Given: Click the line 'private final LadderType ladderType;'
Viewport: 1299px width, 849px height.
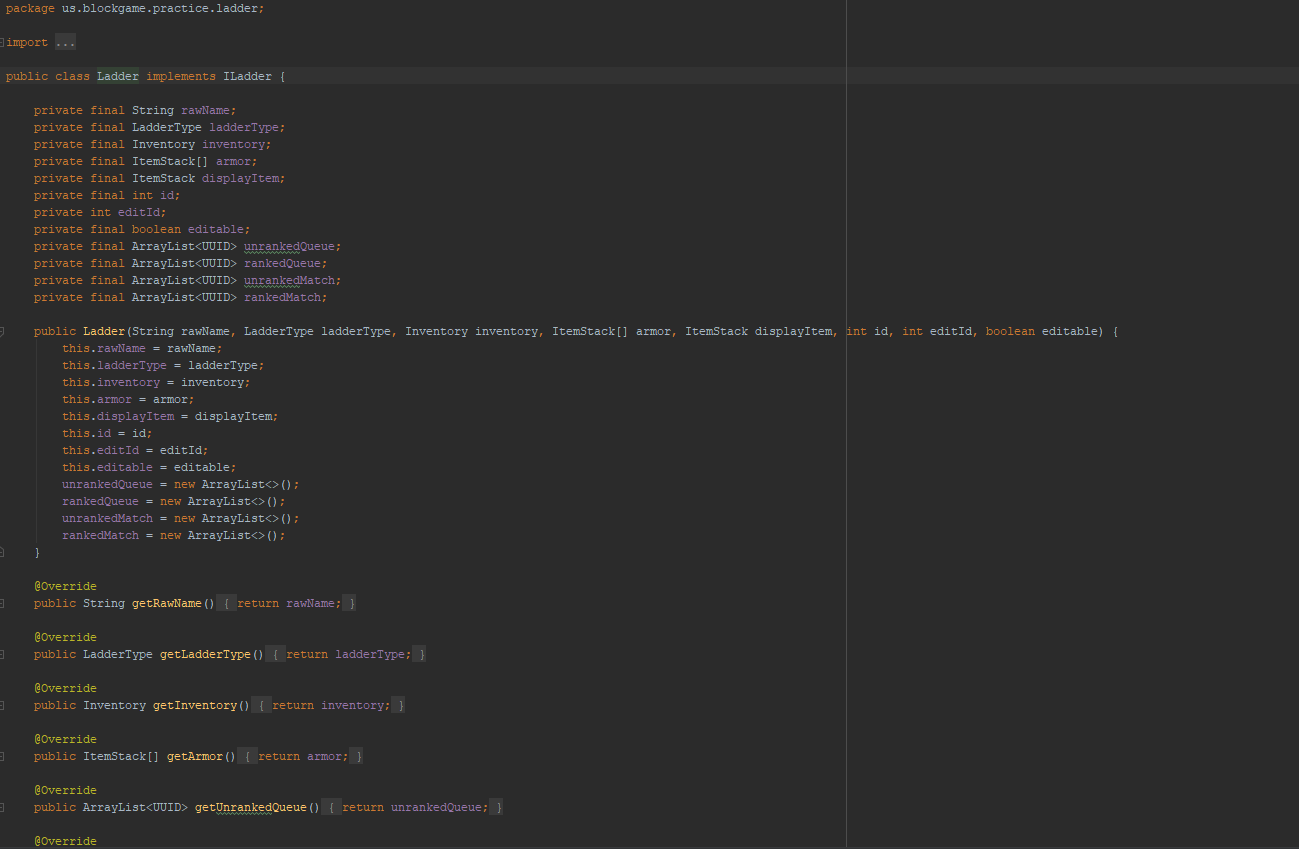Looking at the screenshot, I should 160,127.
